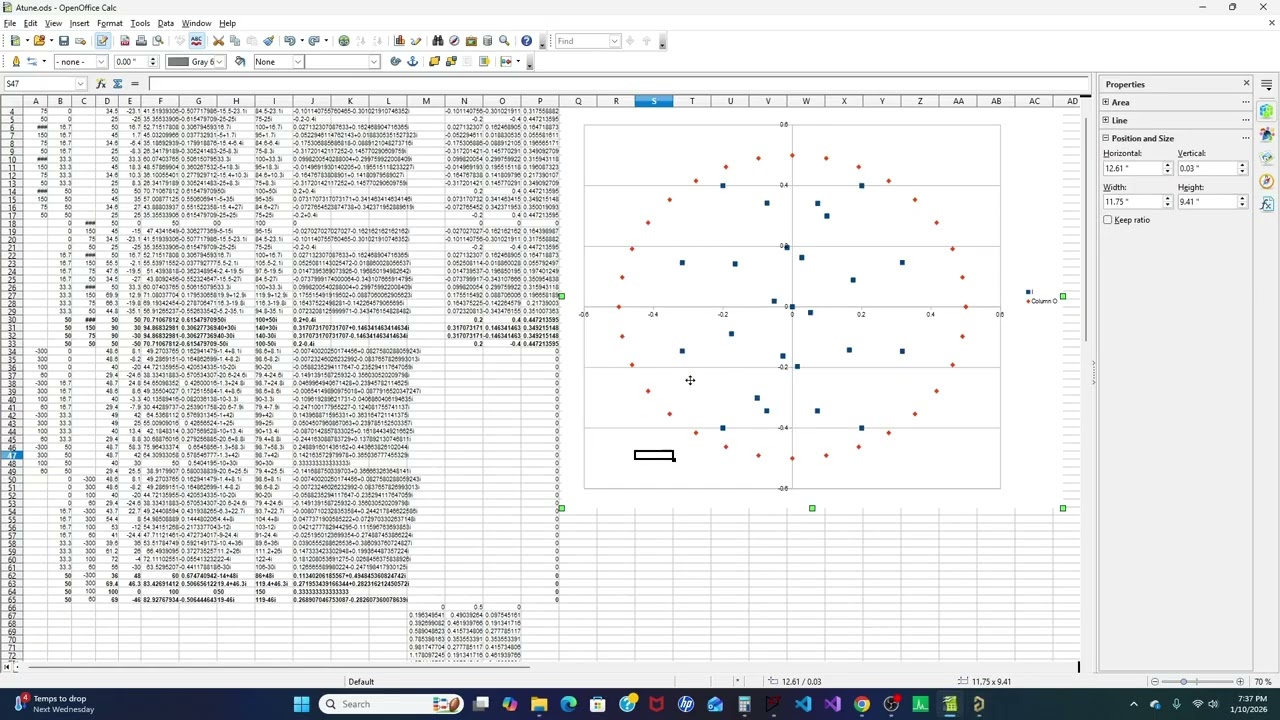The width and height of the screenshot is (1280, 720).
Task: Save the document with the floppy disk icon
Action: coord(64,41)
